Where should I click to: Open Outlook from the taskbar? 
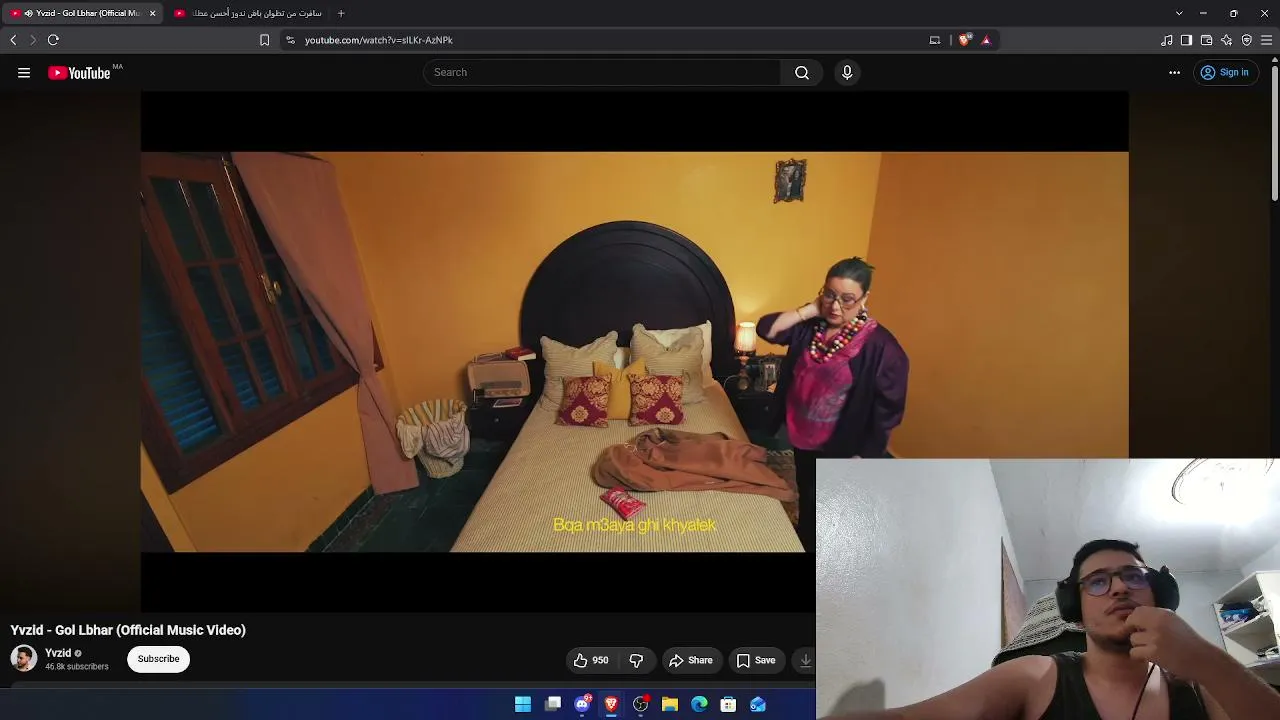(x=758, y=704)
